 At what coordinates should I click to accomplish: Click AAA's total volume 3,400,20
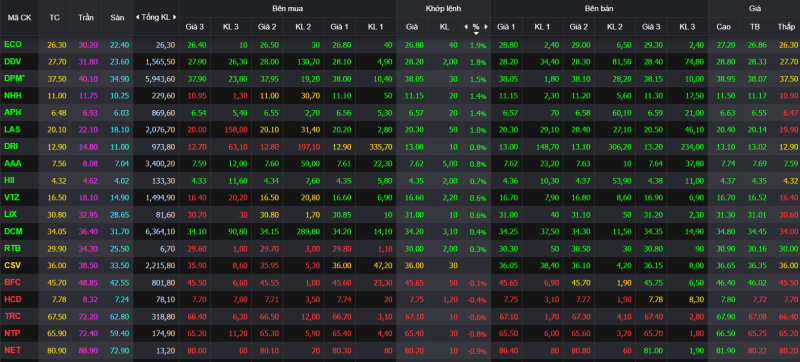tap(160, 164)
